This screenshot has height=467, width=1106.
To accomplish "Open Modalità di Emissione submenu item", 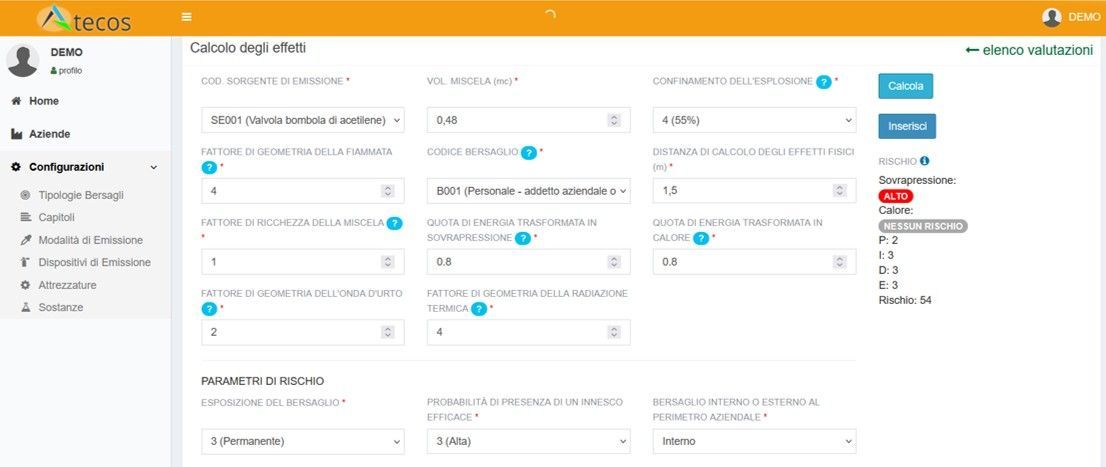I will 90,240.
